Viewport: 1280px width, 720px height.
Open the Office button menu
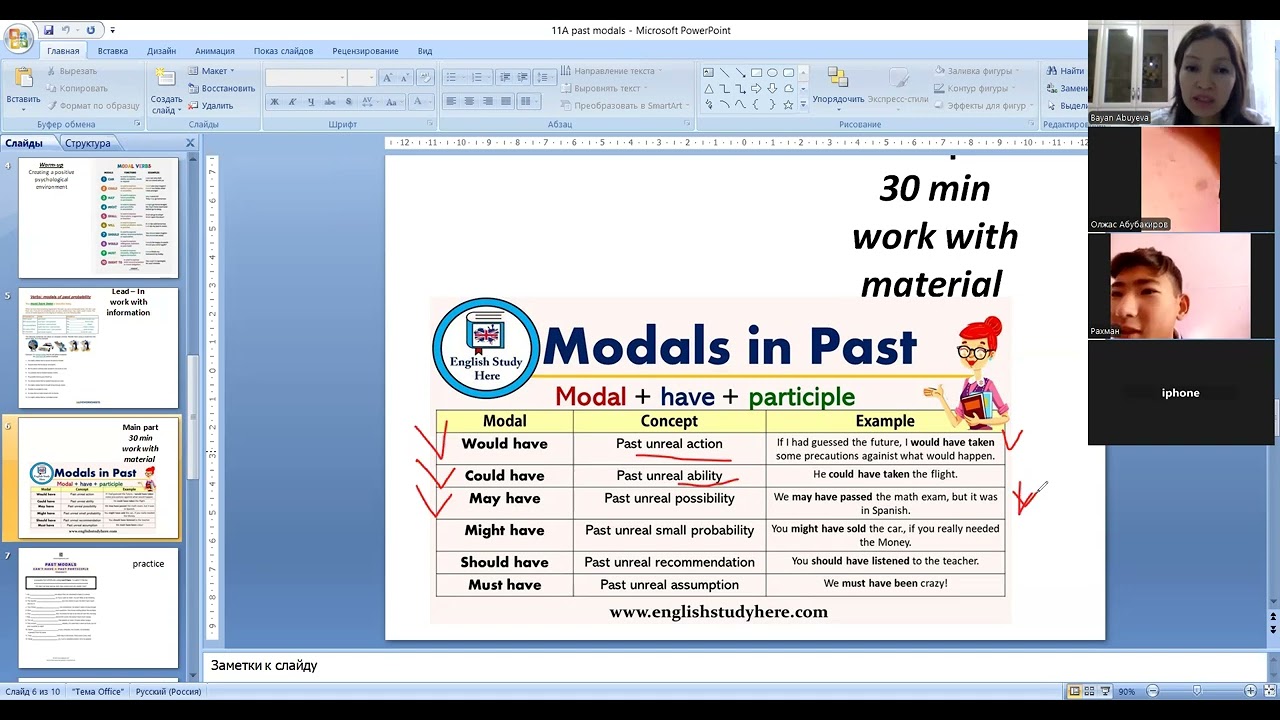point(18,38)
